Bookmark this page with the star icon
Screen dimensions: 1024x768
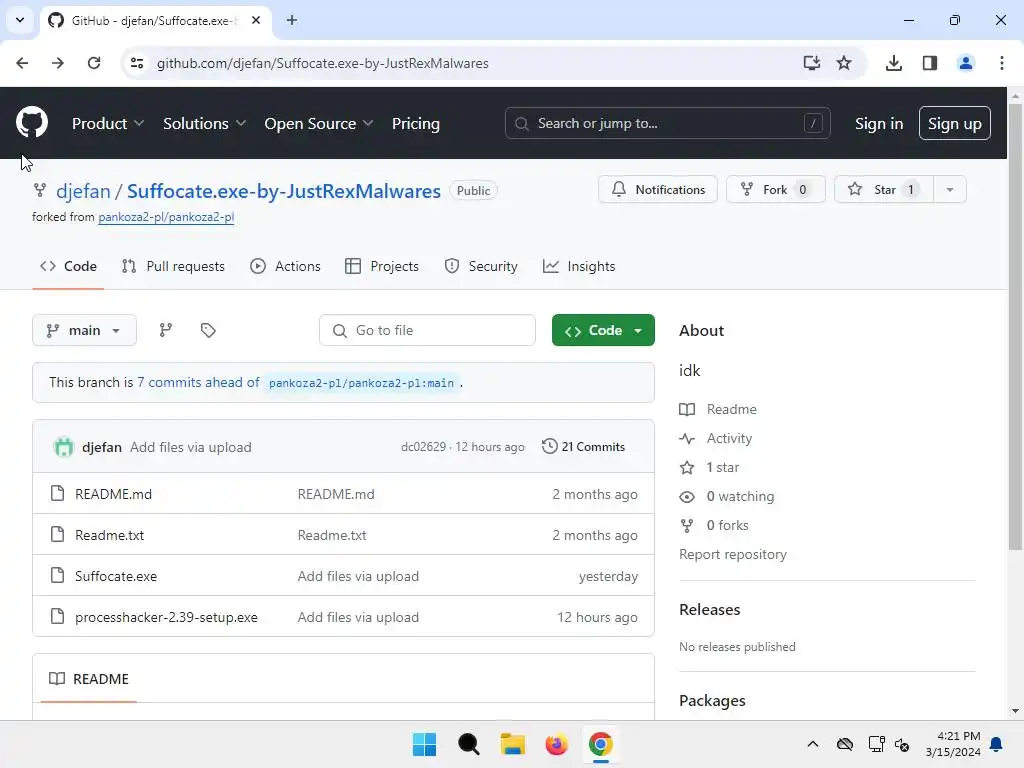click(844, 63)
